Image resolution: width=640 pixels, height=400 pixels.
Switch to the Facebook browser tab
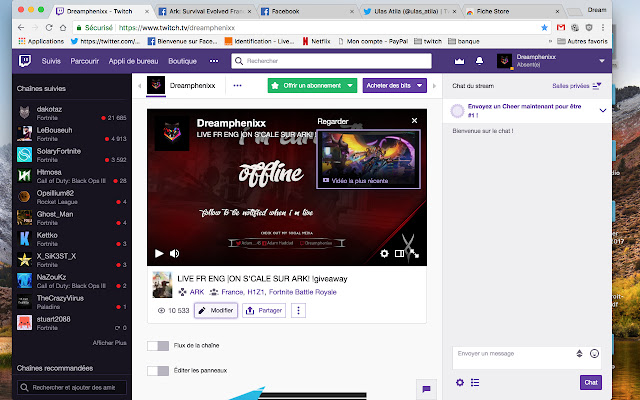coord(306,11)
